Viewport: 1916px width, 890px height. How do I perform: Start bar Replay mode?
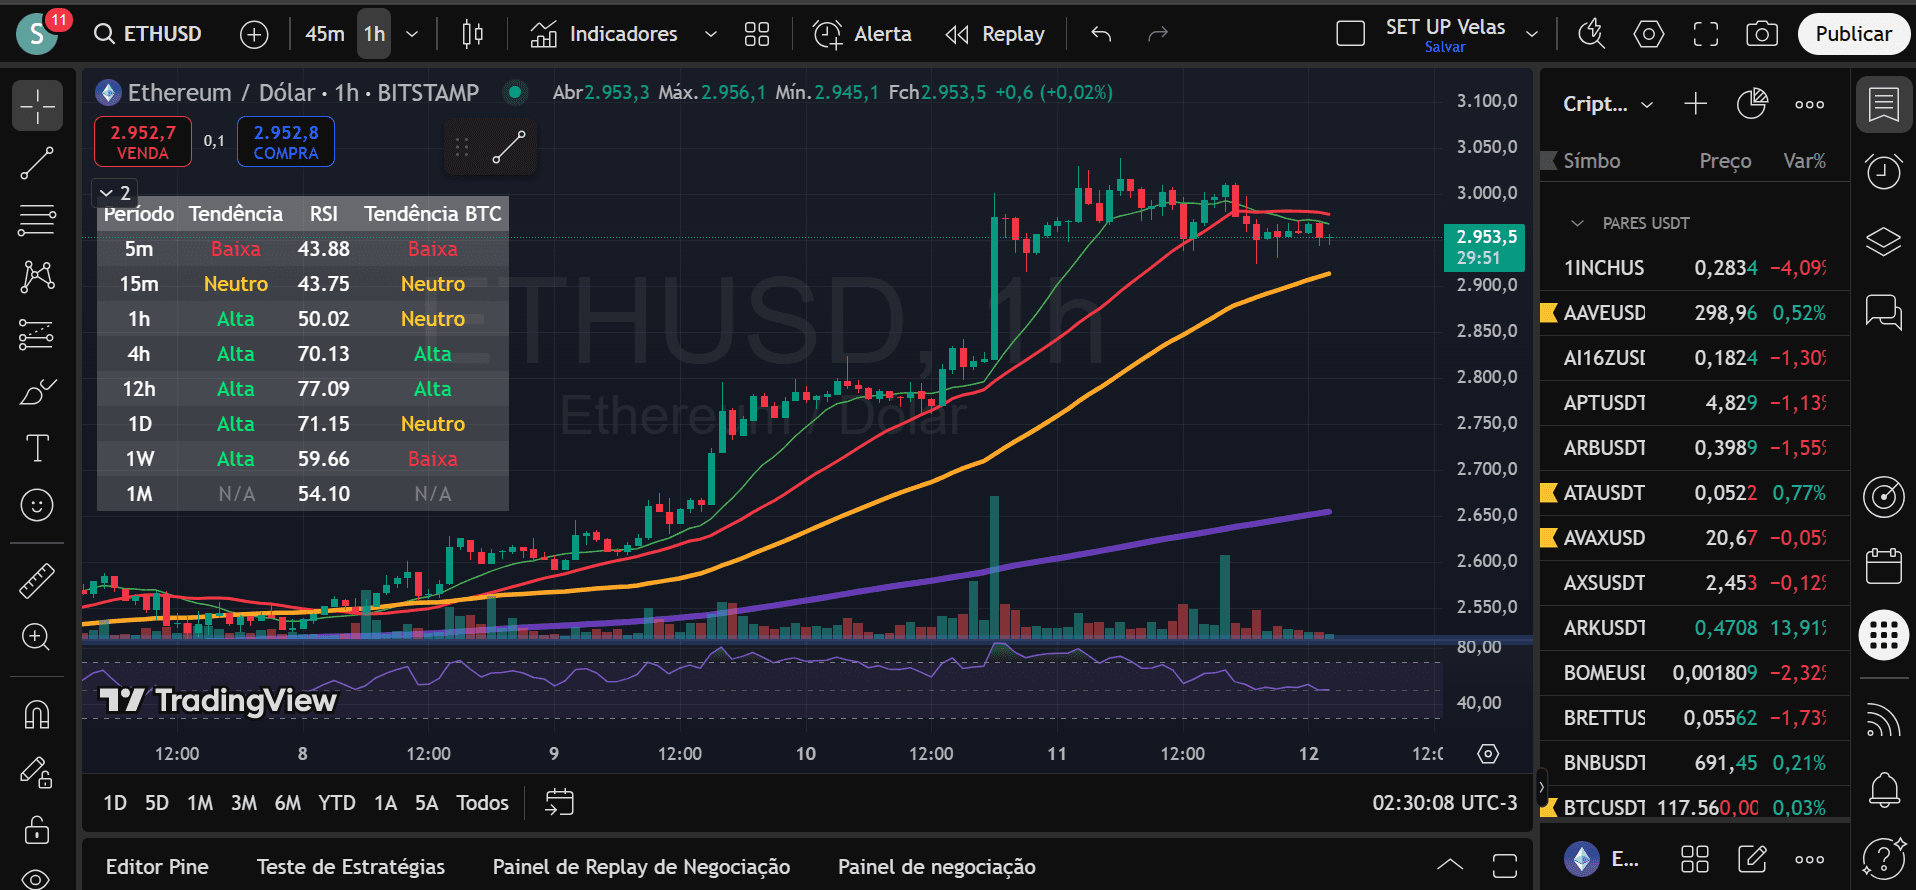(995, 34)
